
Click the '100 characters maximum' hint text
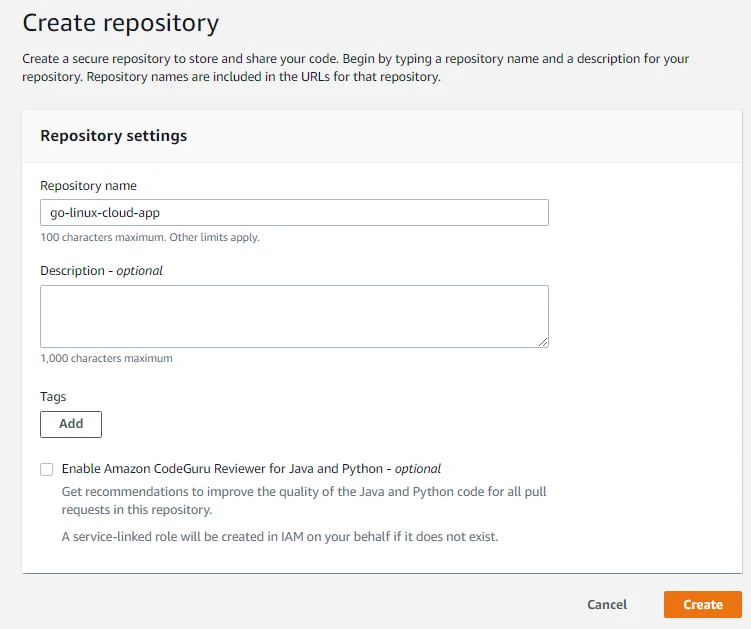click(150, 238)
